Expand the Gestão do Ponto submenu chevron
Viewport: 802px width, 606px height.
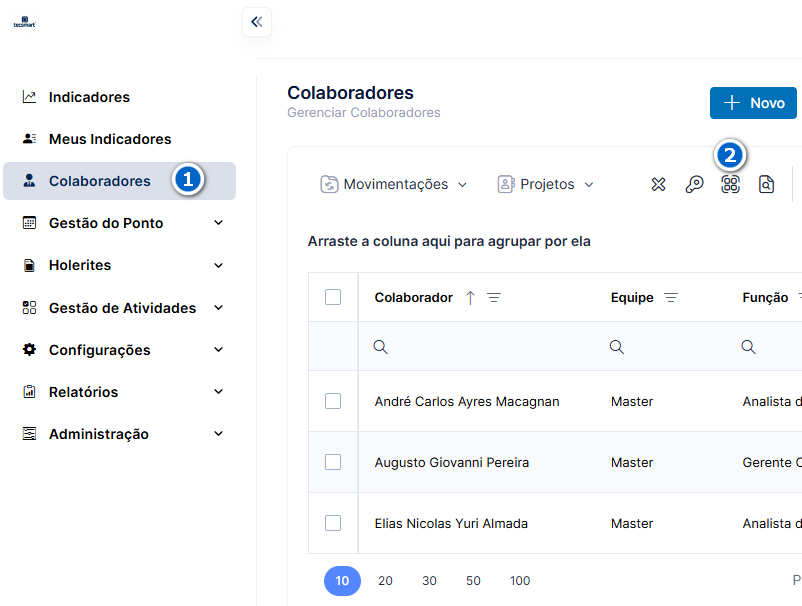[218, 222]
